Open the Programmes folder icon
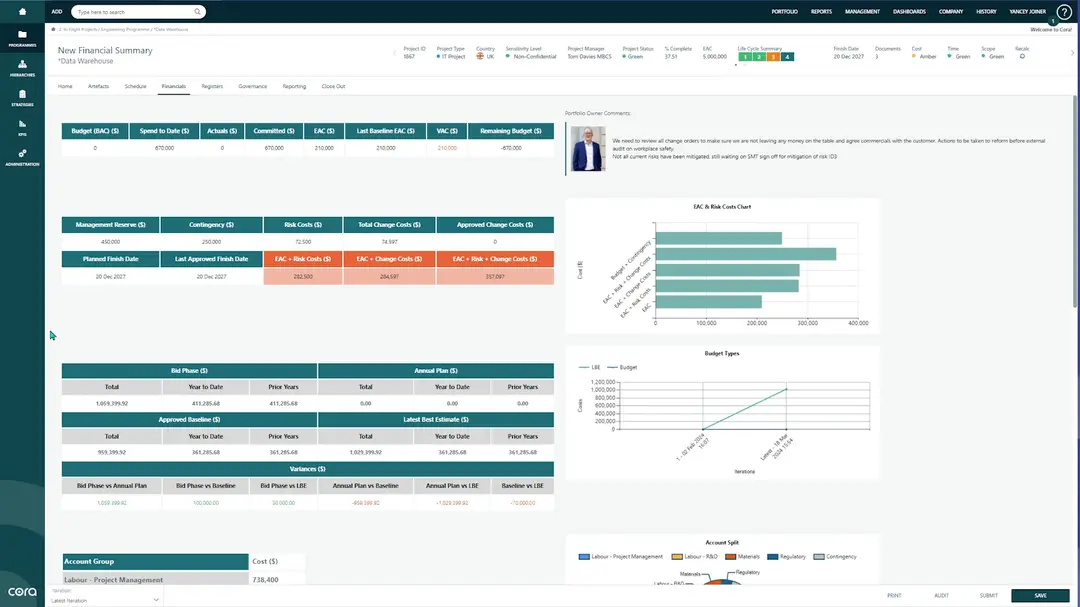This screenshot has width=1080, height=607. click(22, 37)
